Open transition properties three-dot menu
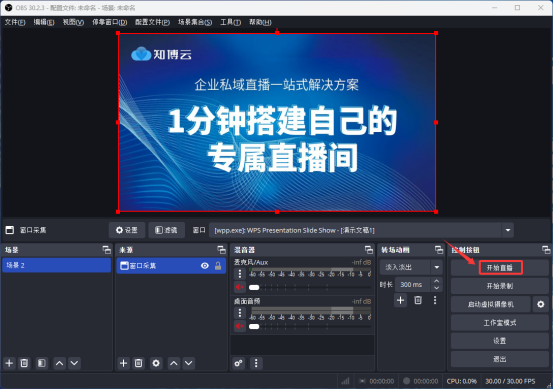553x390 pixels. click(x=435, y=300)
